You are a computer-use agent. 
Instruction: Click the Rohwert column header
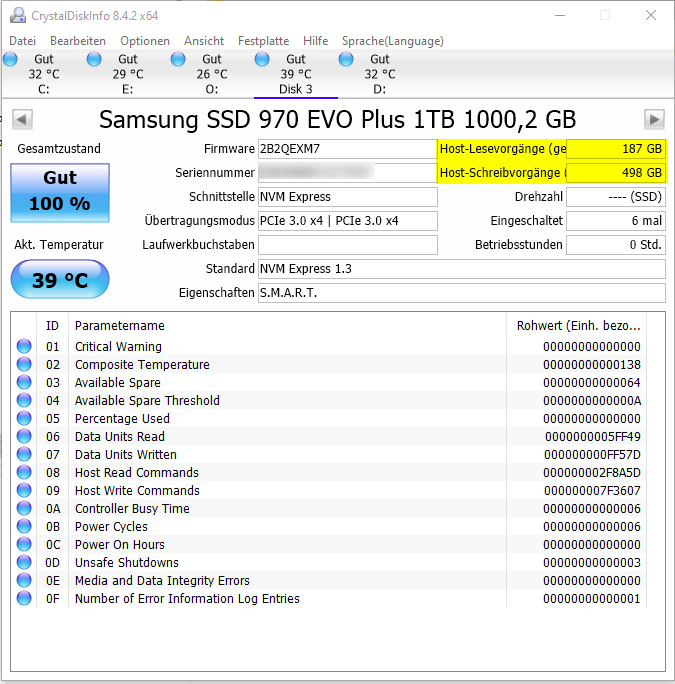click(x=576, y=325)
